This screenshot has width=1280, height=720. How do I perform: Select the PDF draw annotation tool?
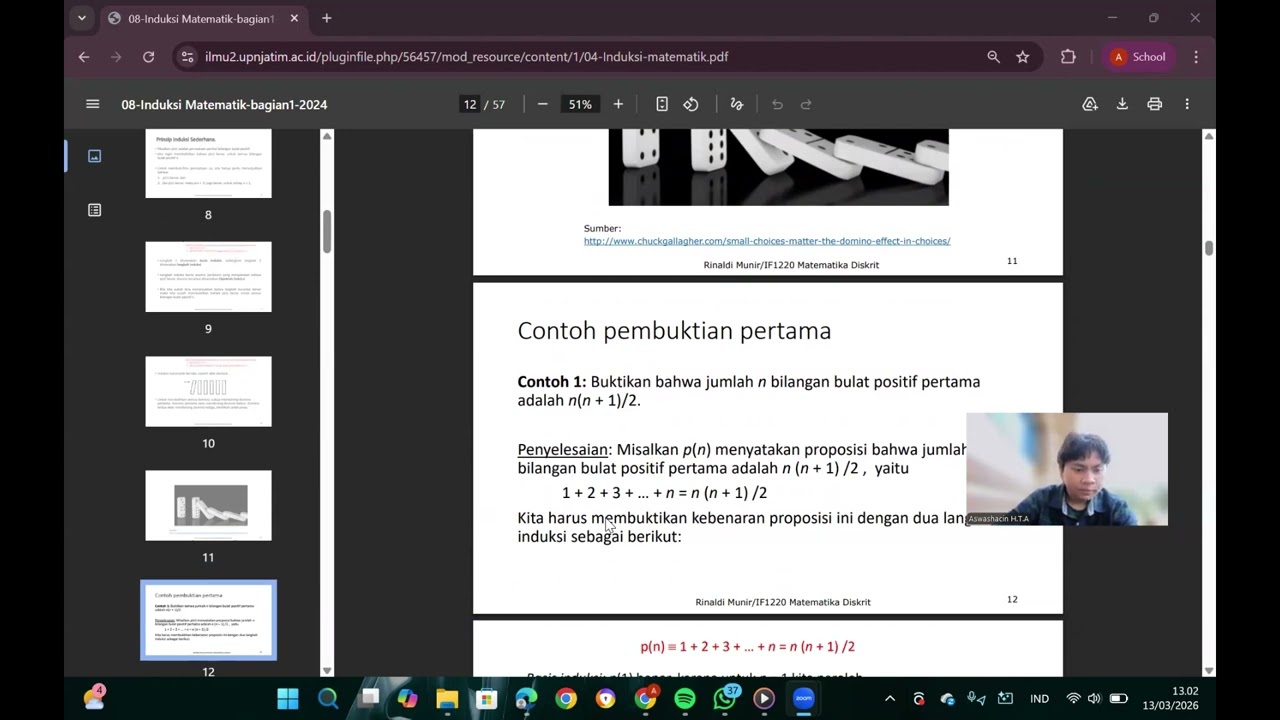(x=737, y=104)
